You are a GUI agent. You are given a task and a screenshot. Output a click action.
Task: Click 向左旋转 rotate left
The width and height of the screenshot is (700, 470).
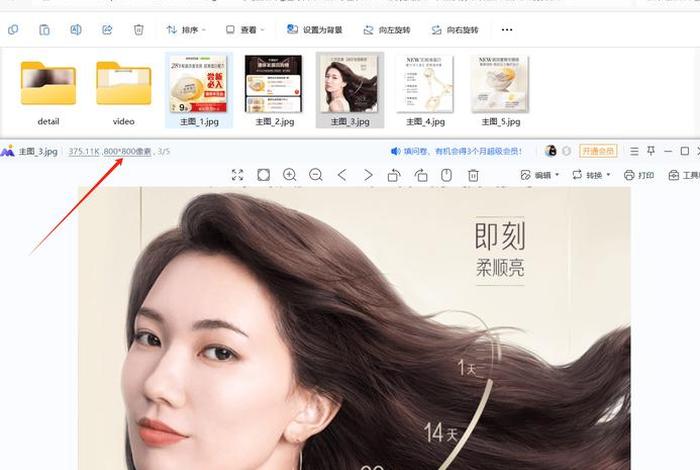(387, 30)
